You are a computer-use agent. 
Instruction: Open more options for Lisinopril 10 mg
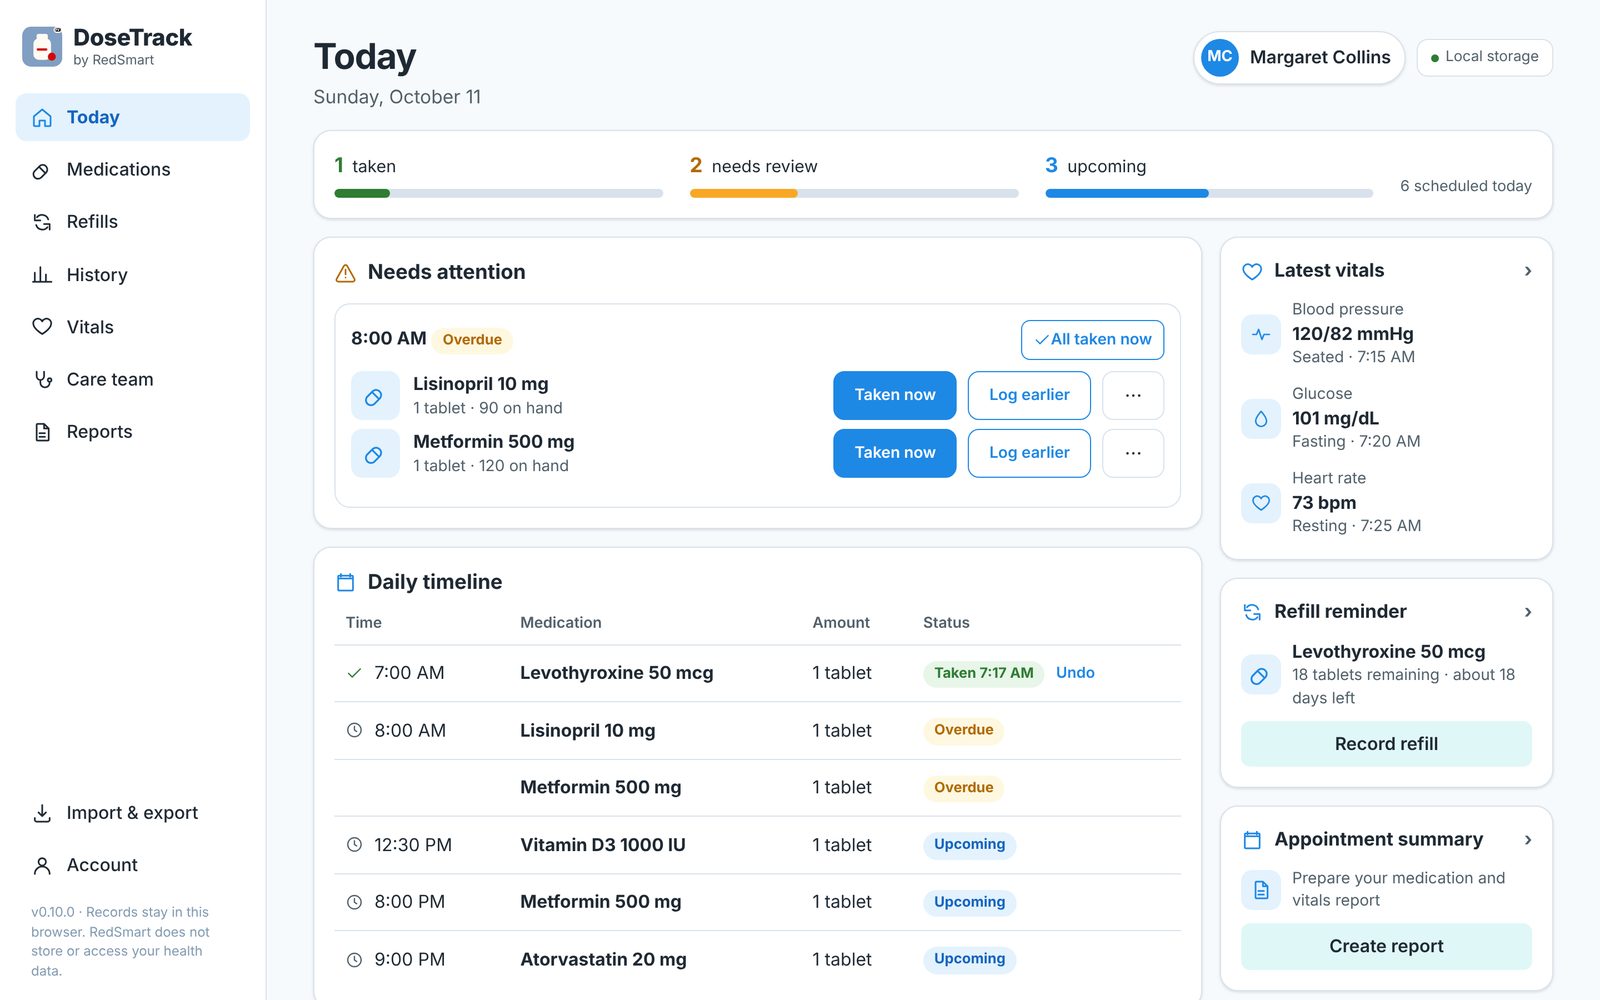[x=1133, y=395]
